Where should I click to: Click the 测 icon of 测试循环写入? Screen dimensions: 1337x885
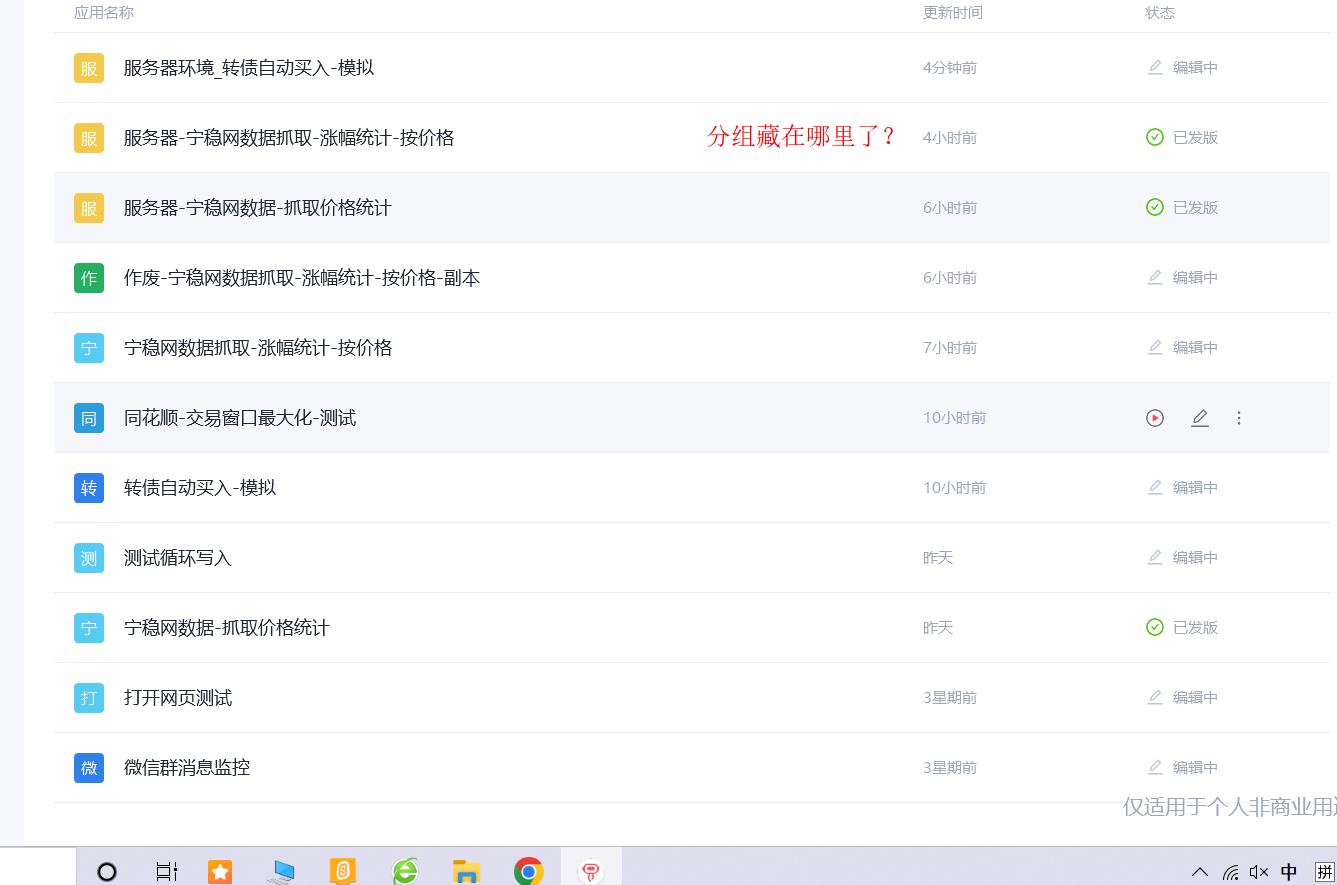(89, 558)
